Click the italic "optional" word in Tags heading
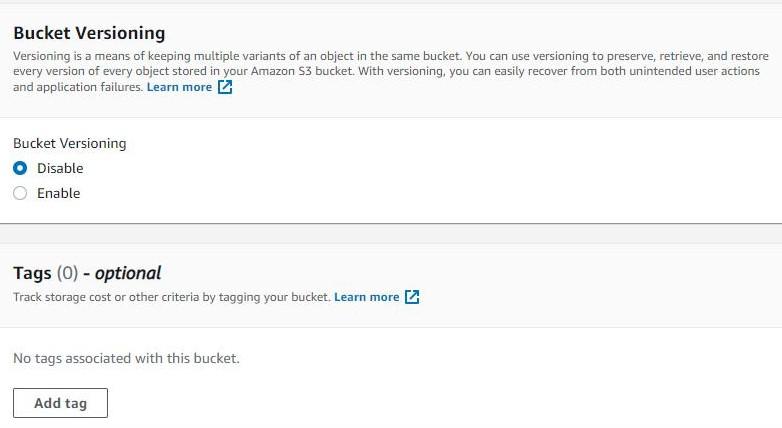 tap(128, 273)
